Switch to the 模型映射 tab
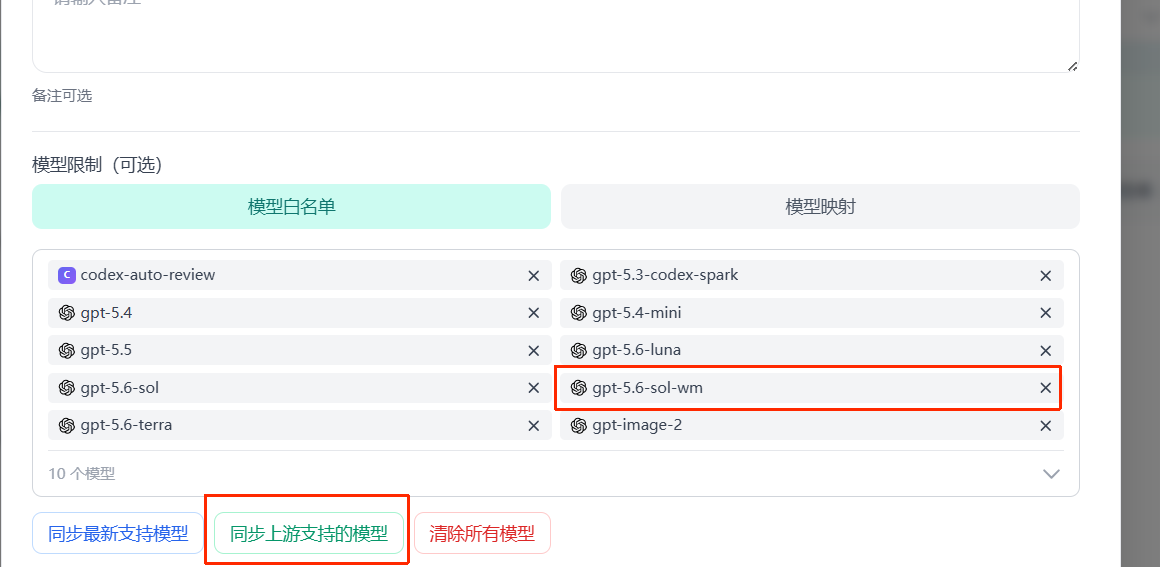This screenshot has height=567, width=1160. tap(820, 207)
